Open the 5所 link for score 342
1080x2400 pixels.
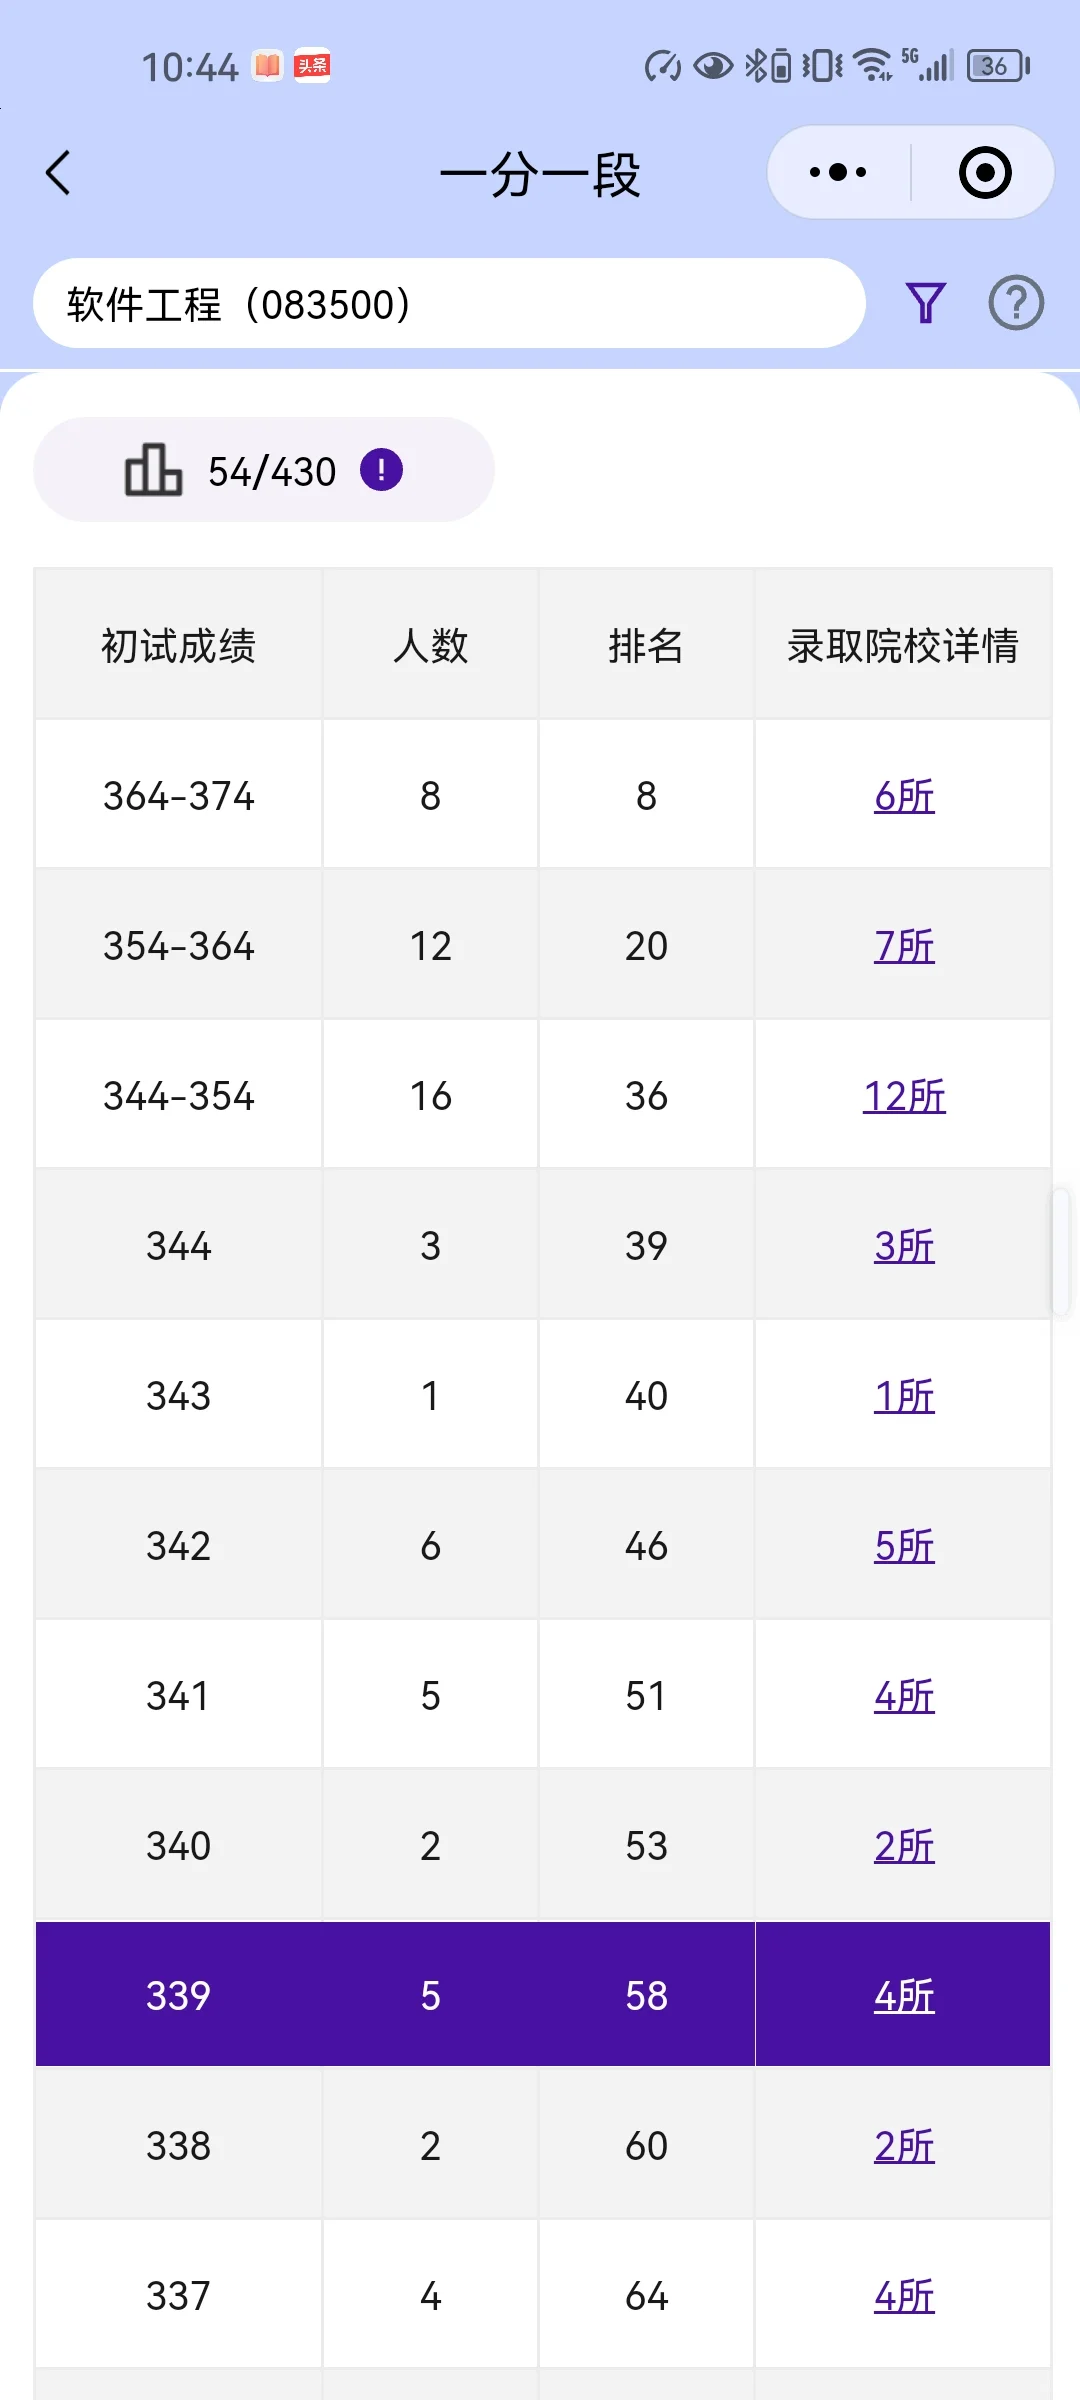pyautogui.click(x=904, y=1546)
